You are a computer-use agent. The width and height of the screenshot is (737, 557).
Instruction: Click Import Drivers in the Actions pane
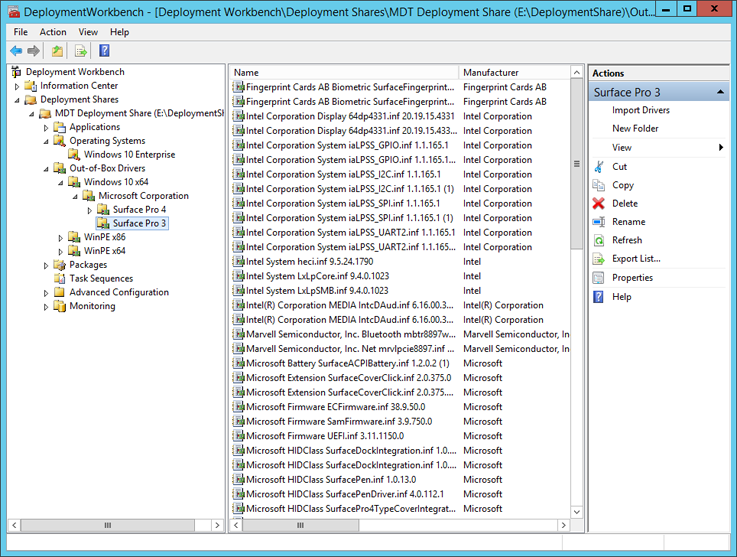point(641,110)
